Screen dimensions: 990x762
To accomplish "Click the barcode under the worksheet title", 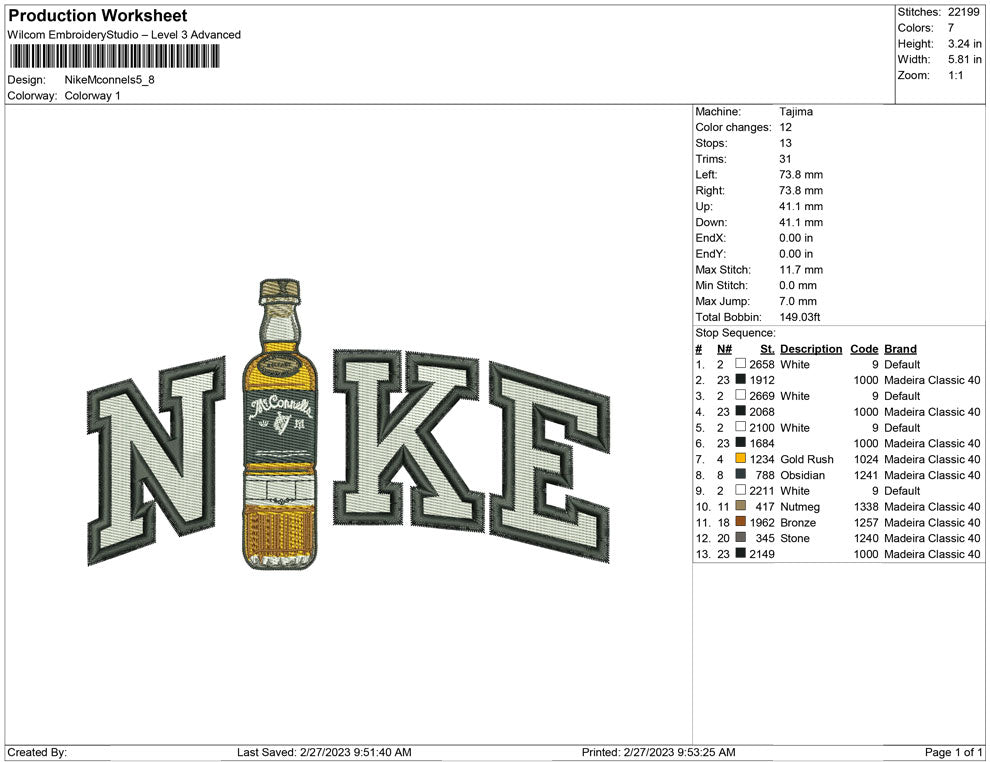I will tap(114, 56).
